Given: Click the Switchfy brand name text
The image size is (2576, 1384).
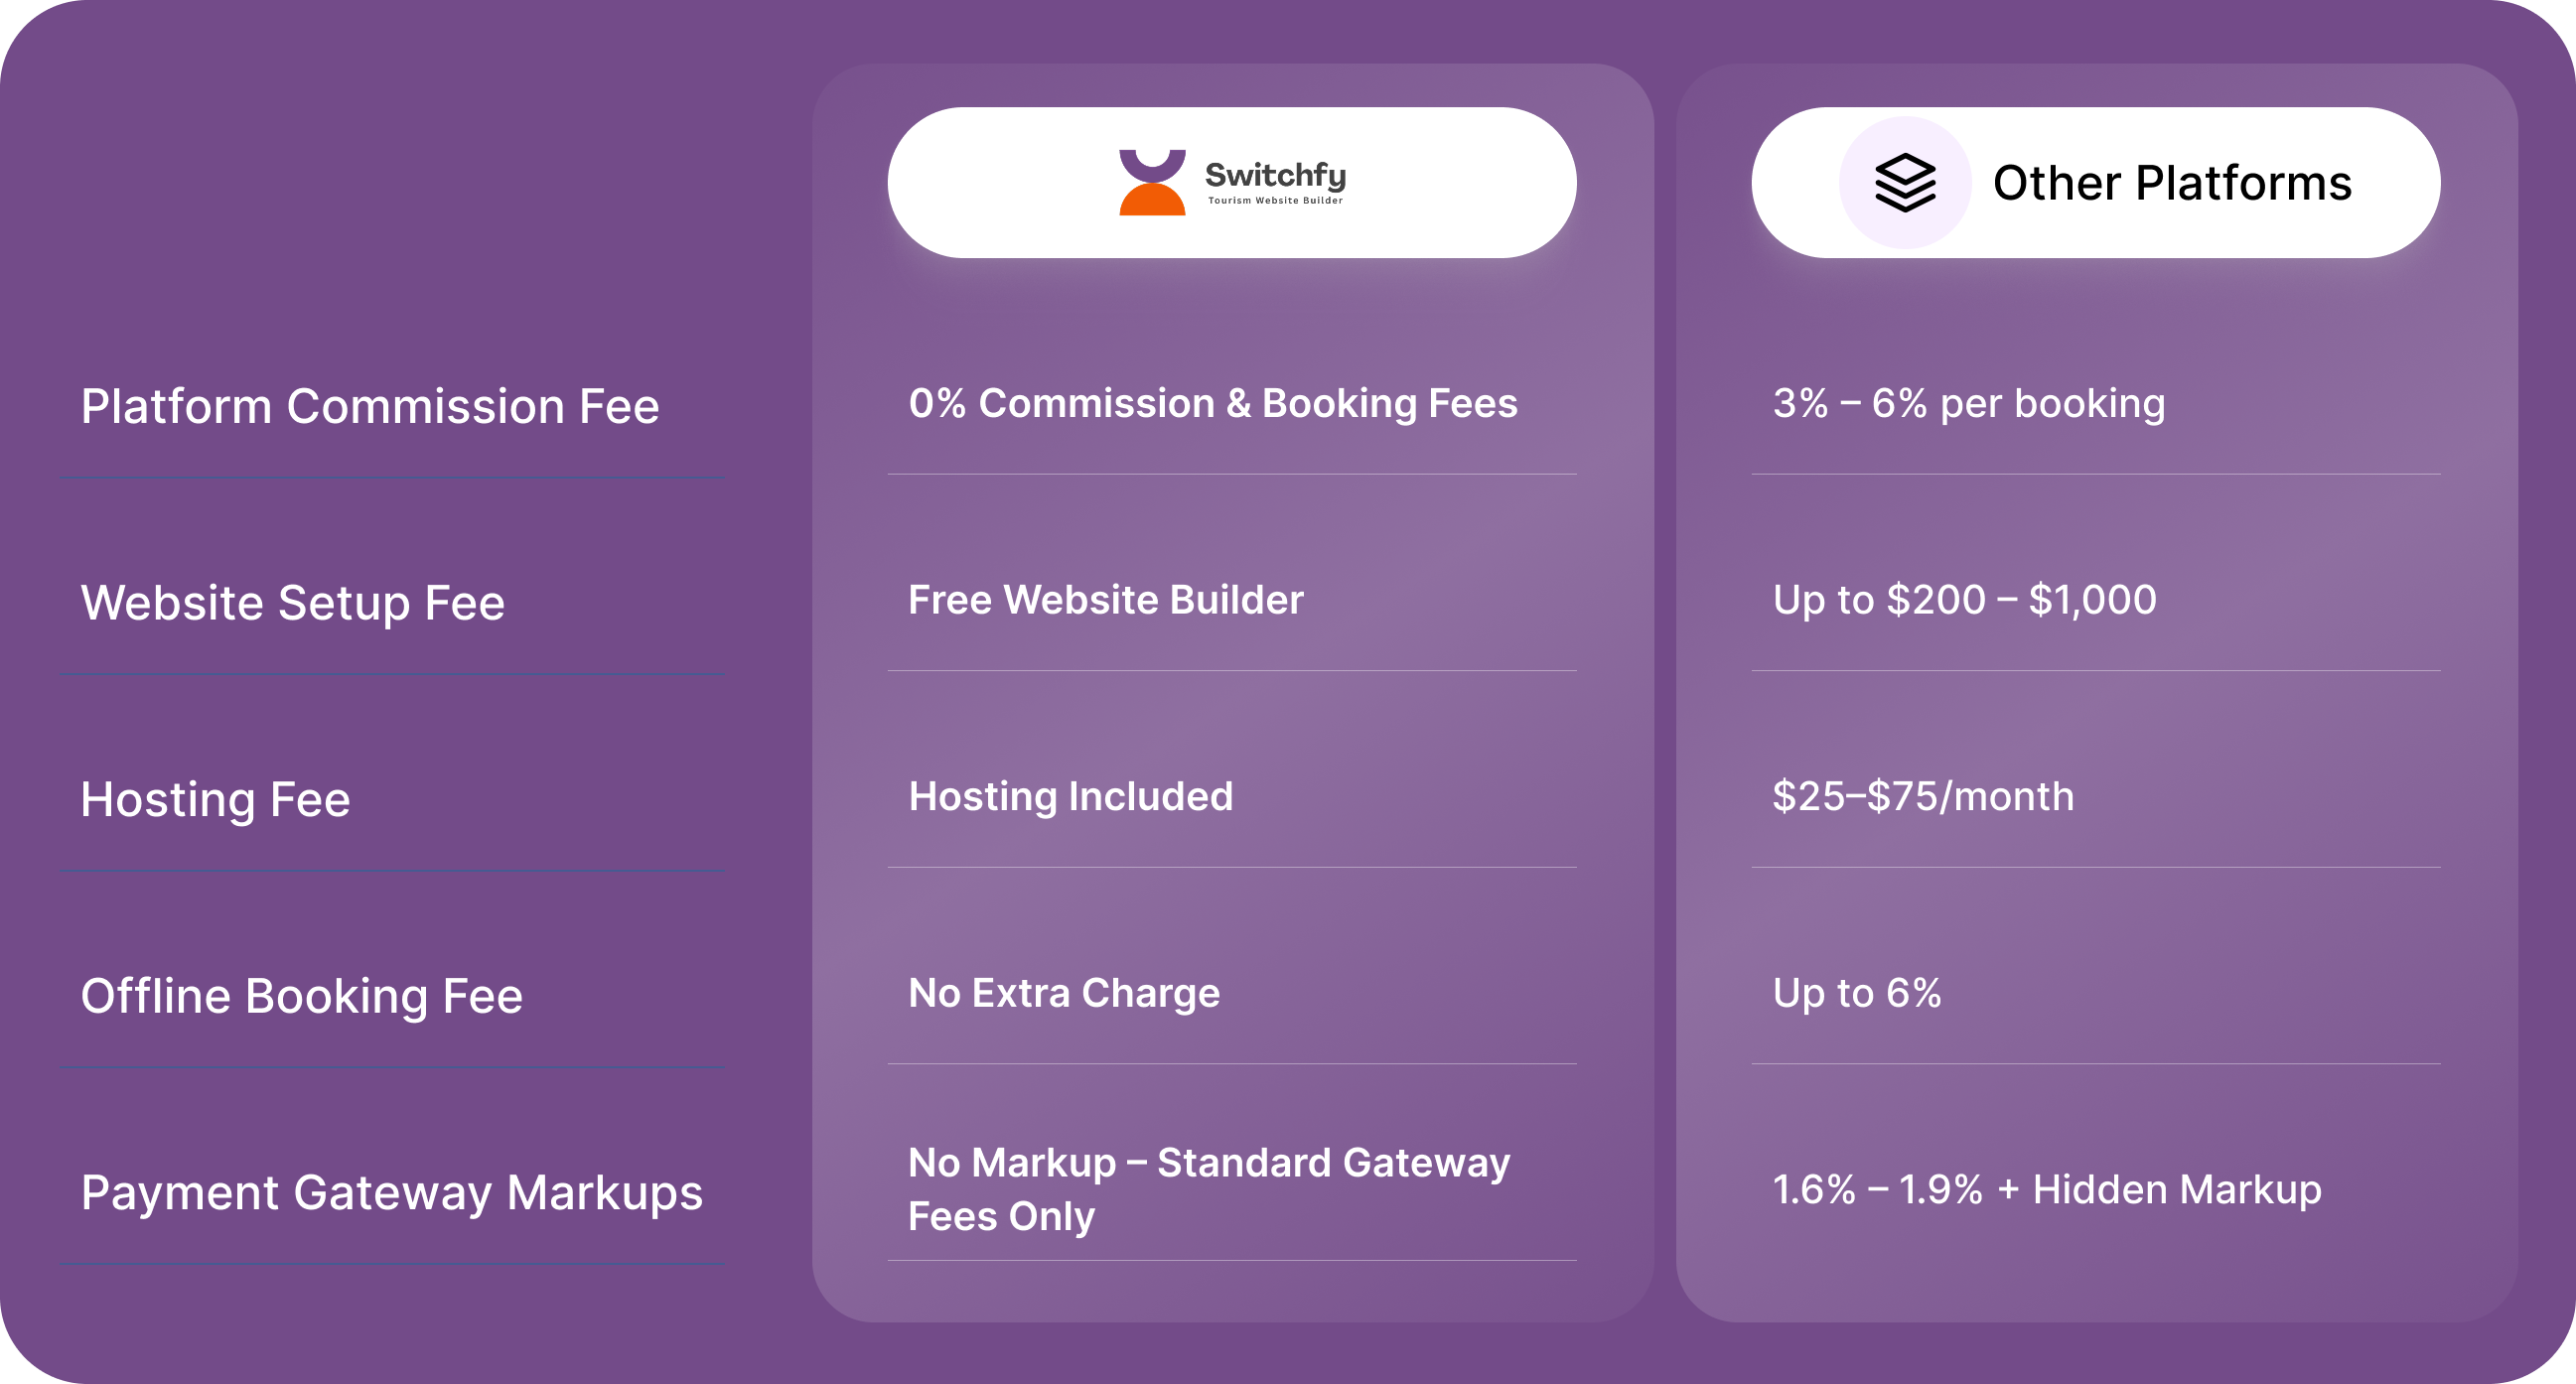Looking at the screenshot, I should [1275, 174].
